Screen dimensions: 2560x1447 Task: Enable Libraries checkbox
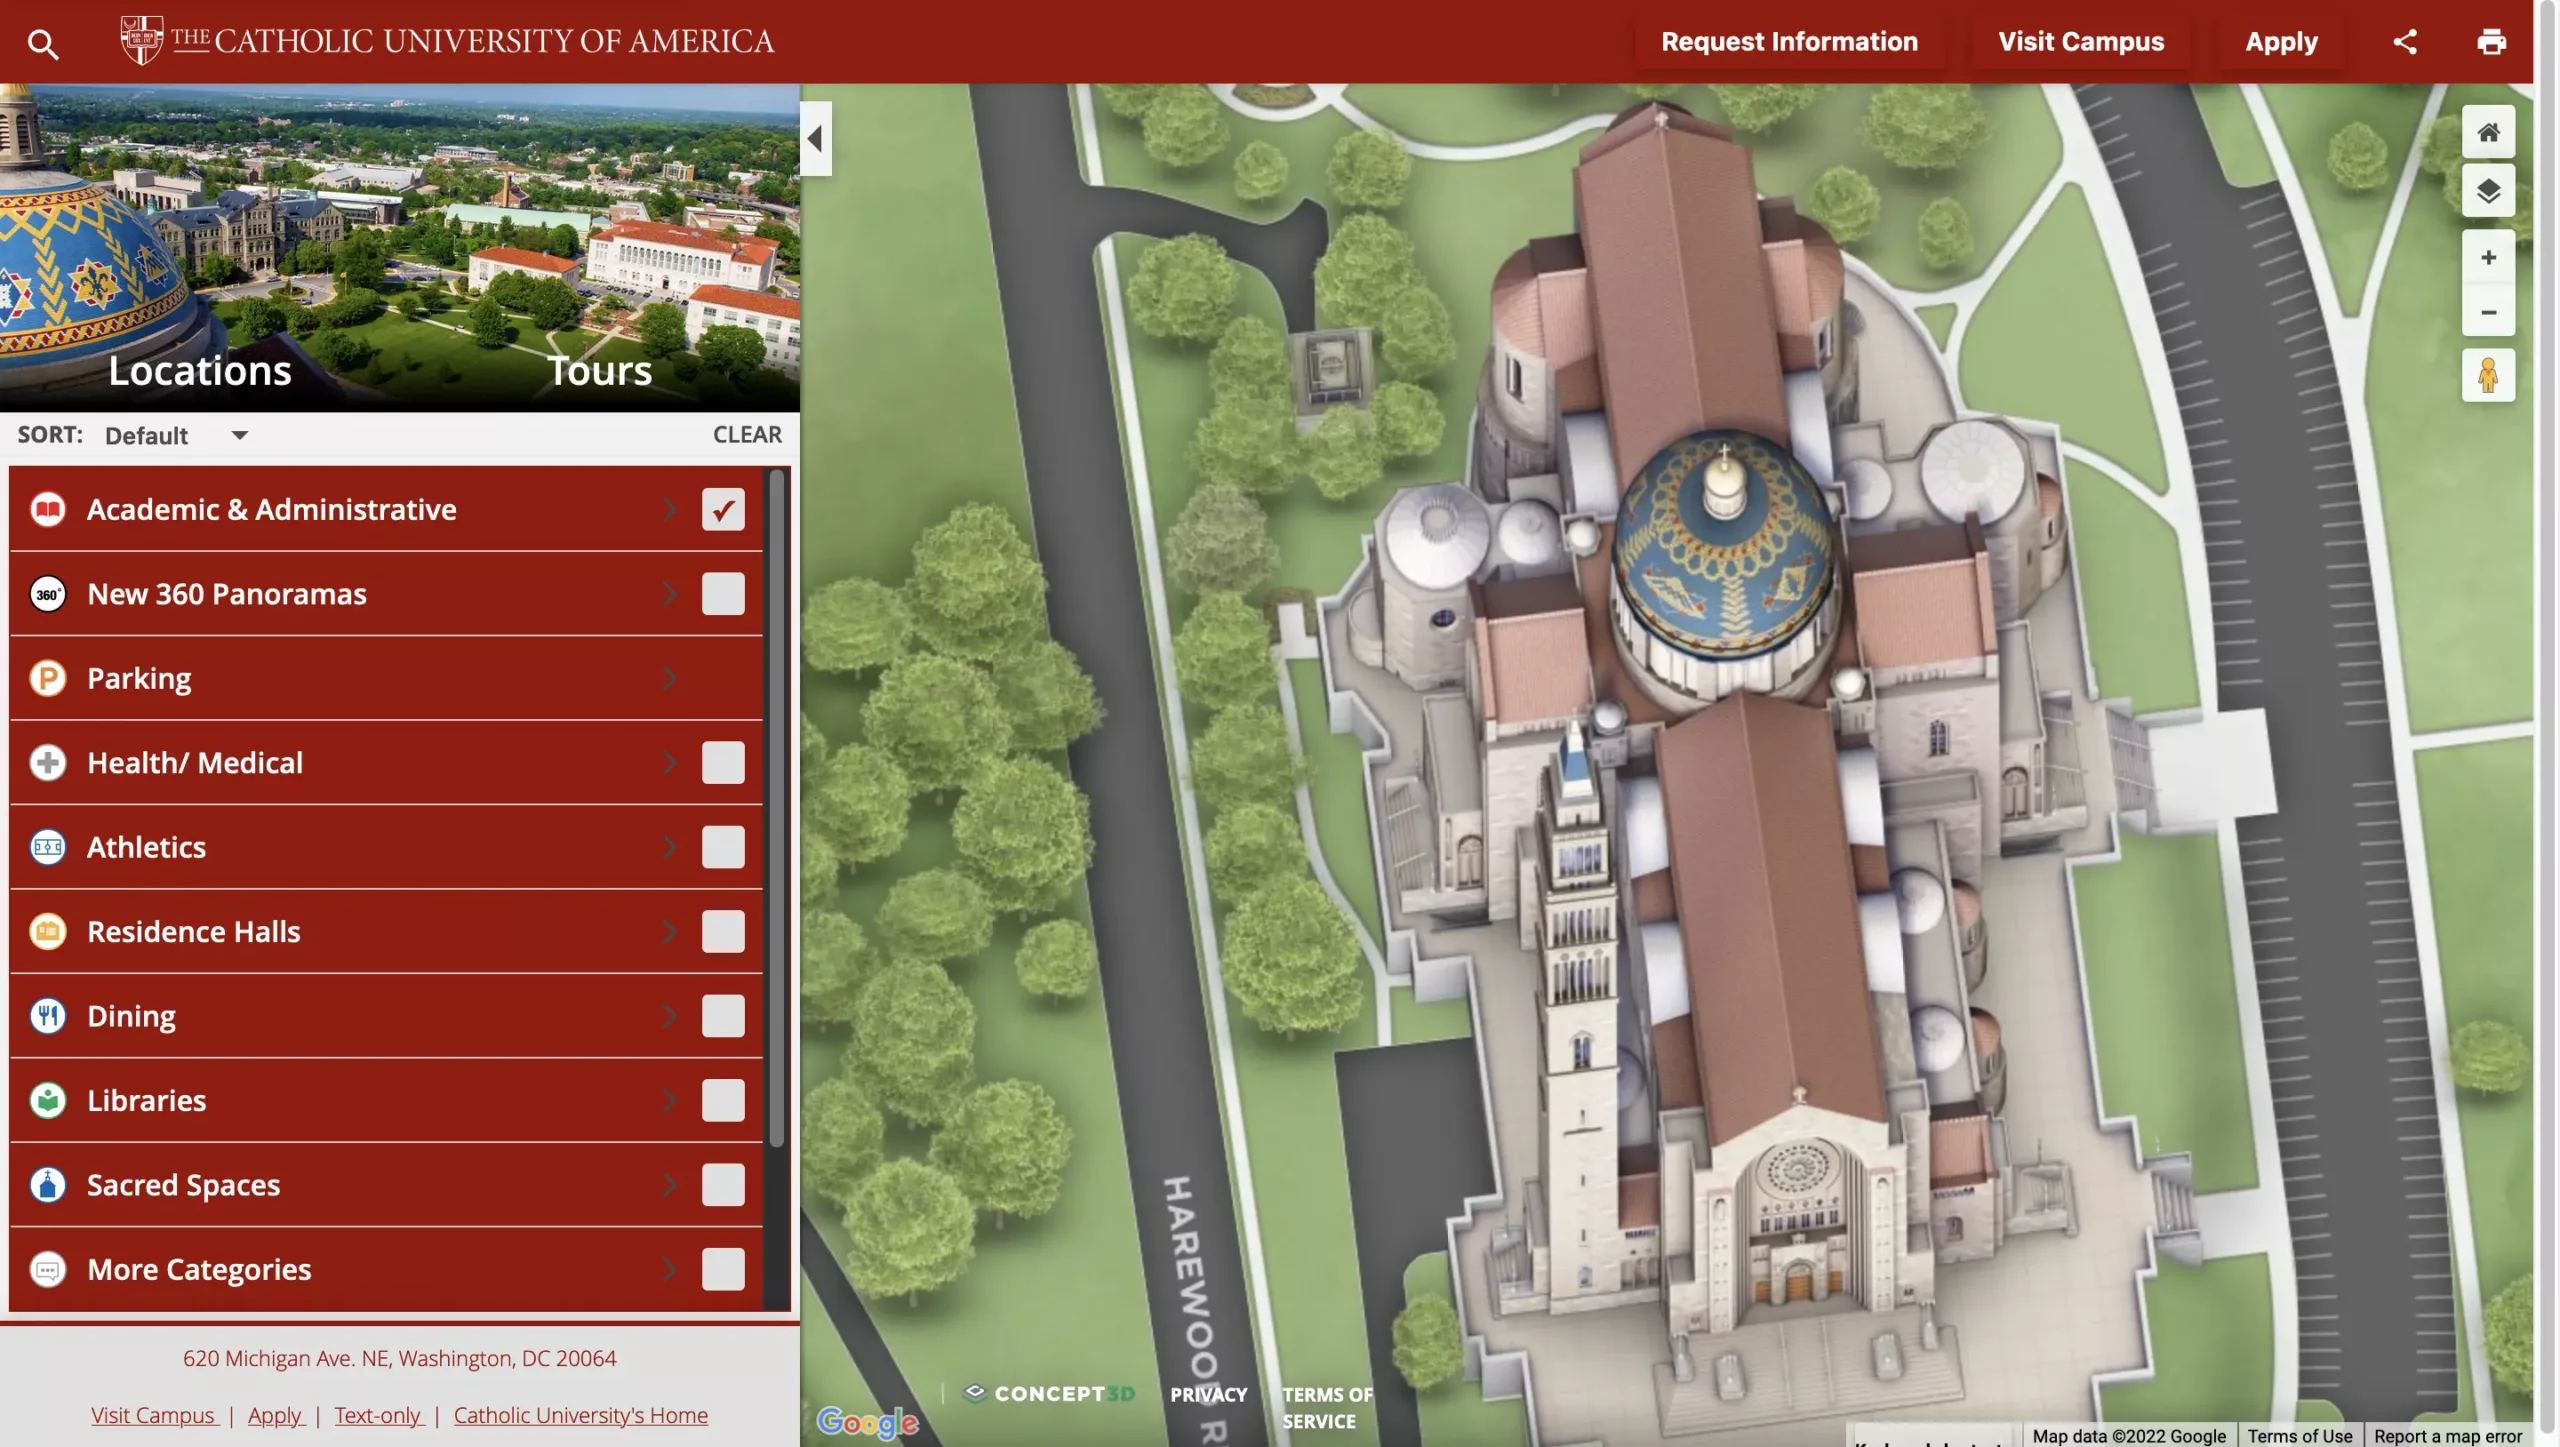pyautogui.click(x=723, y=1100)
